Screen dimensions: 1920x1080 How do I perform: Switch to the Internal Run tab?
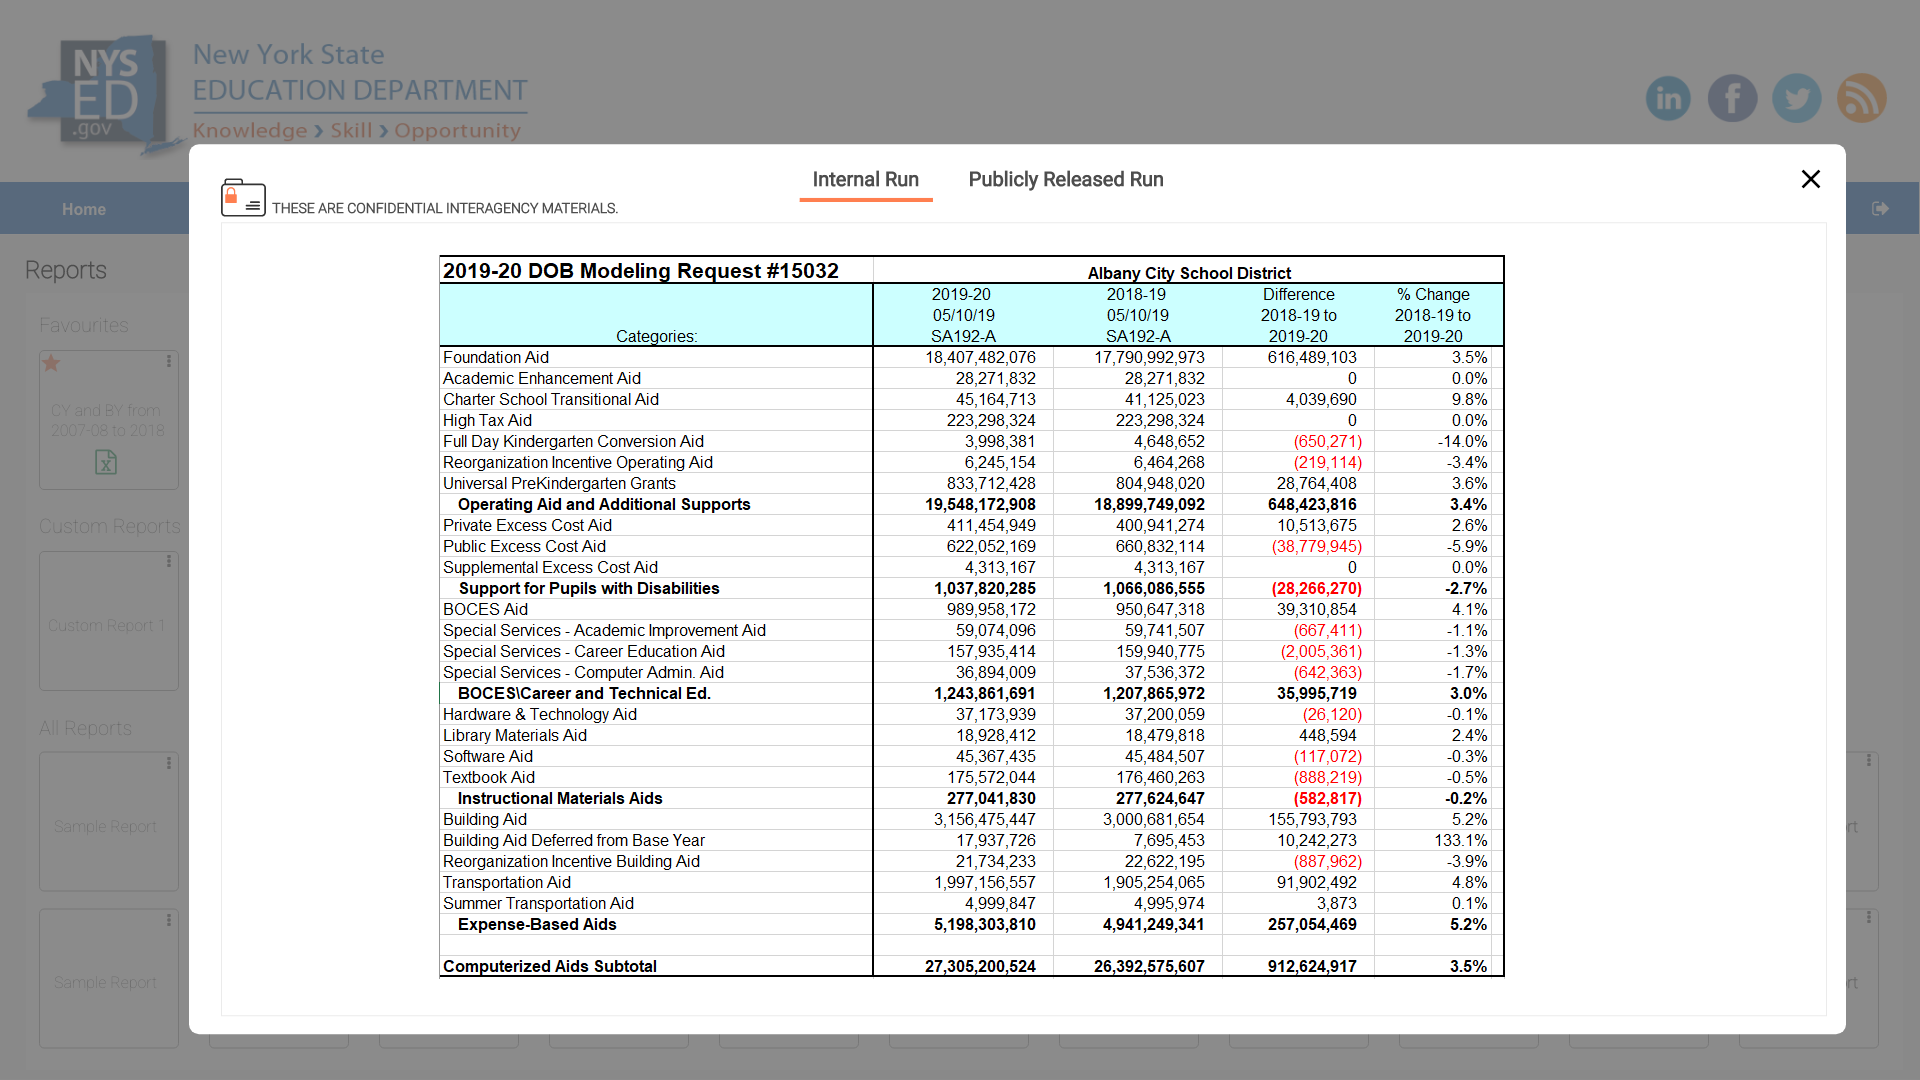point(865,180)
